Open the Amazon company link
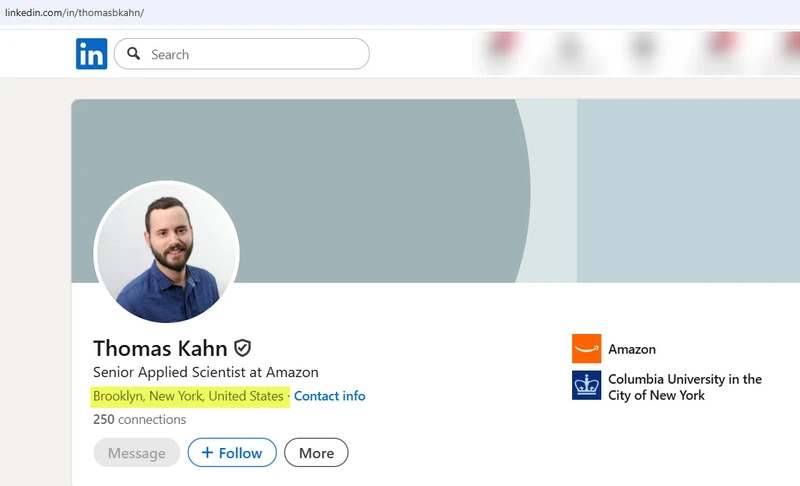 pyautogui.click(x=632, y=349)
